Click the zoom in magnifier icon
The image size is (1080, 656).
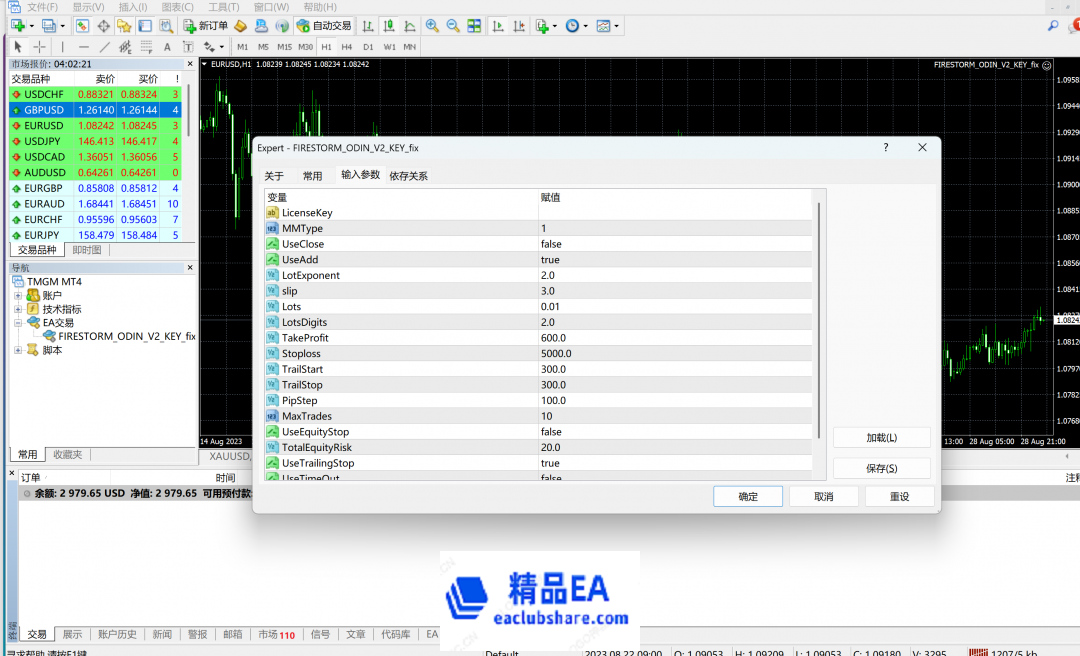[x=432, y=25]
